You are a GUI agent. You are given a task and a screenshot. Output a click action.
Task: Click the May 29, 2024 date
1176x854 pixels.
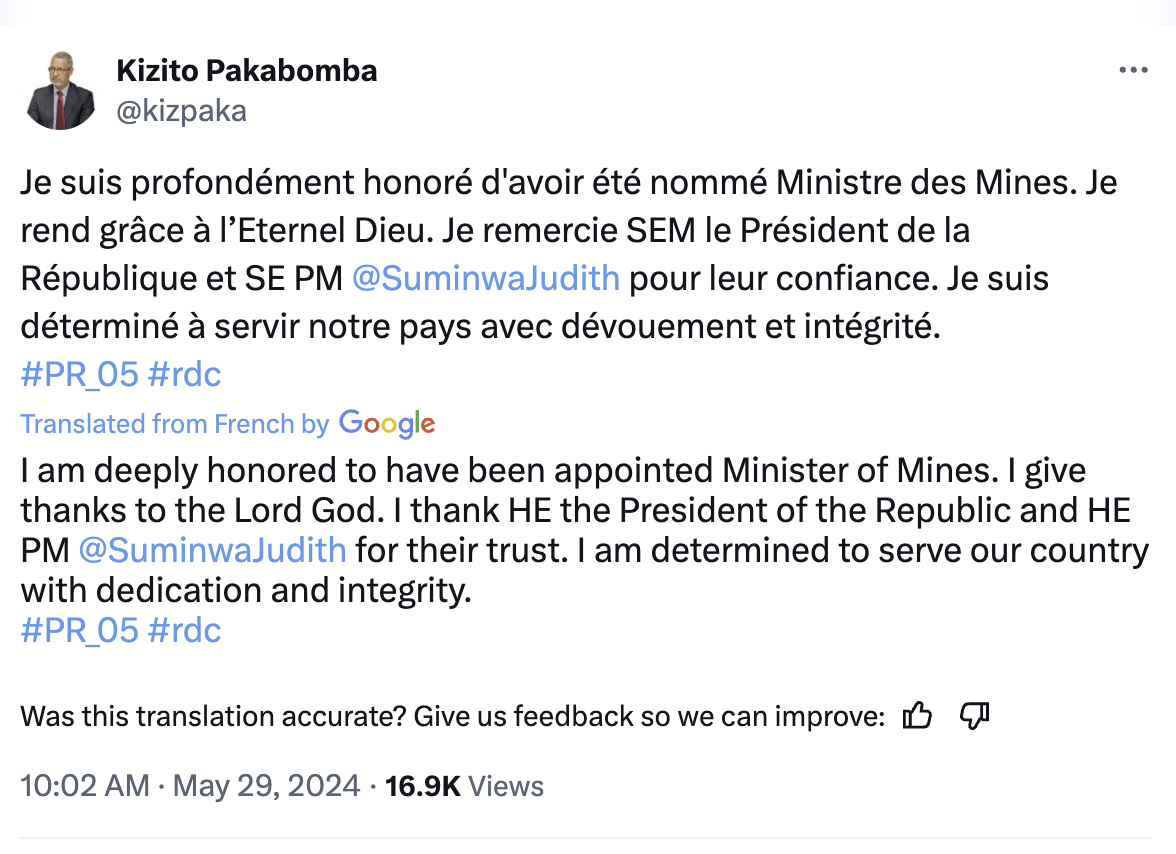tap(266, 786)
